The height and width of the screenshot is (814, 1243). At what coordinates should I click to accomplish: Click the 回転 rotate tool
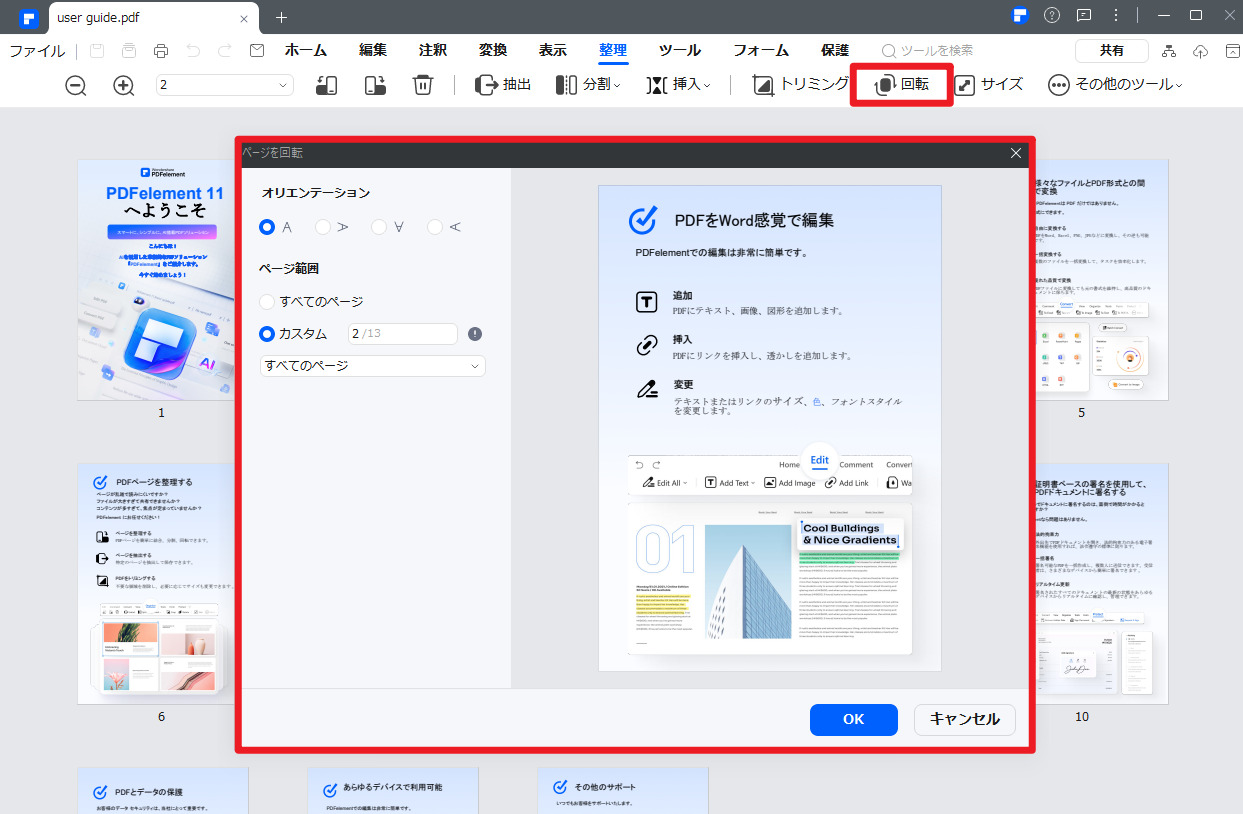(901, 85)
